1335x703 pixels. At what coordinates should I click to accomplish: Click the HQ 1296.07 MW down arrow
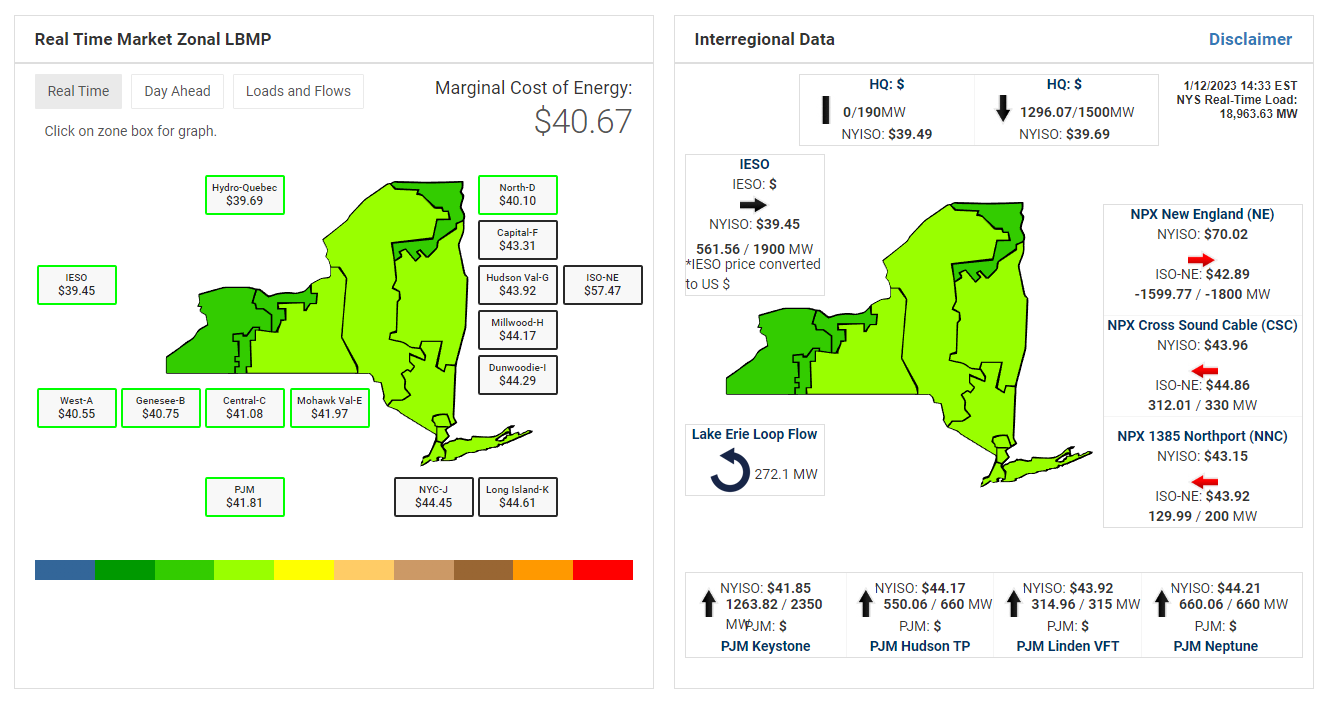[x=1003, y=109]
